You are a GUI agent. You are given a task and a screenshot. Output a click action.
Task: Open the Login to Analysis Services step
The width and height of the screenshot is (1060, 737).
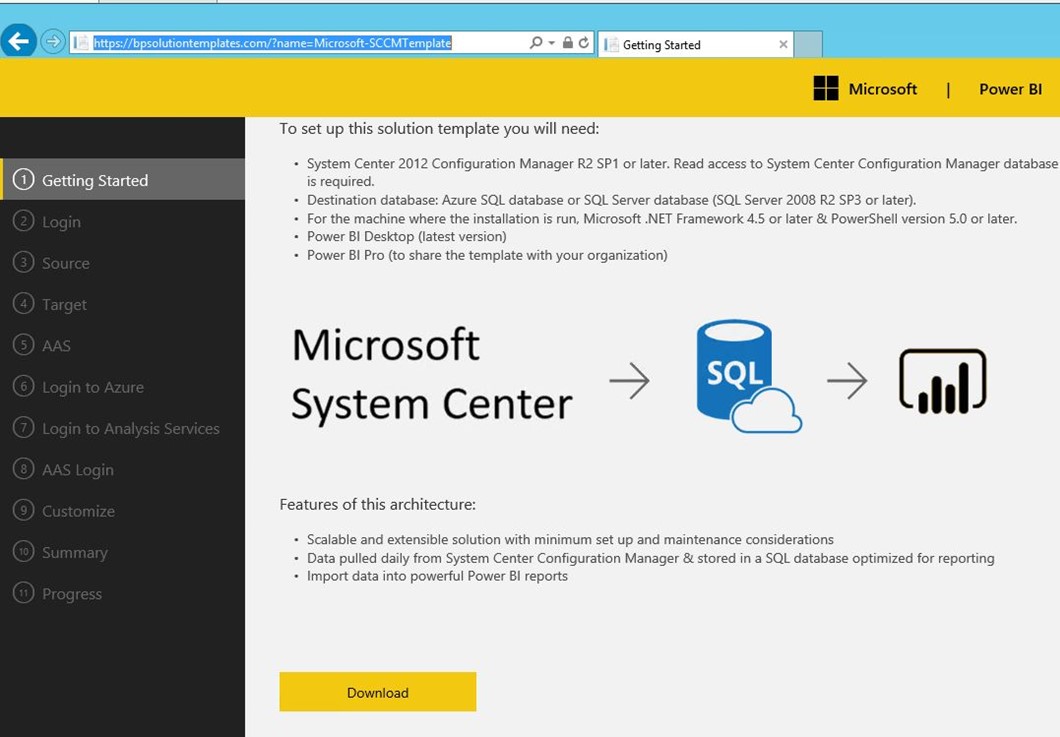coord(122,428)
